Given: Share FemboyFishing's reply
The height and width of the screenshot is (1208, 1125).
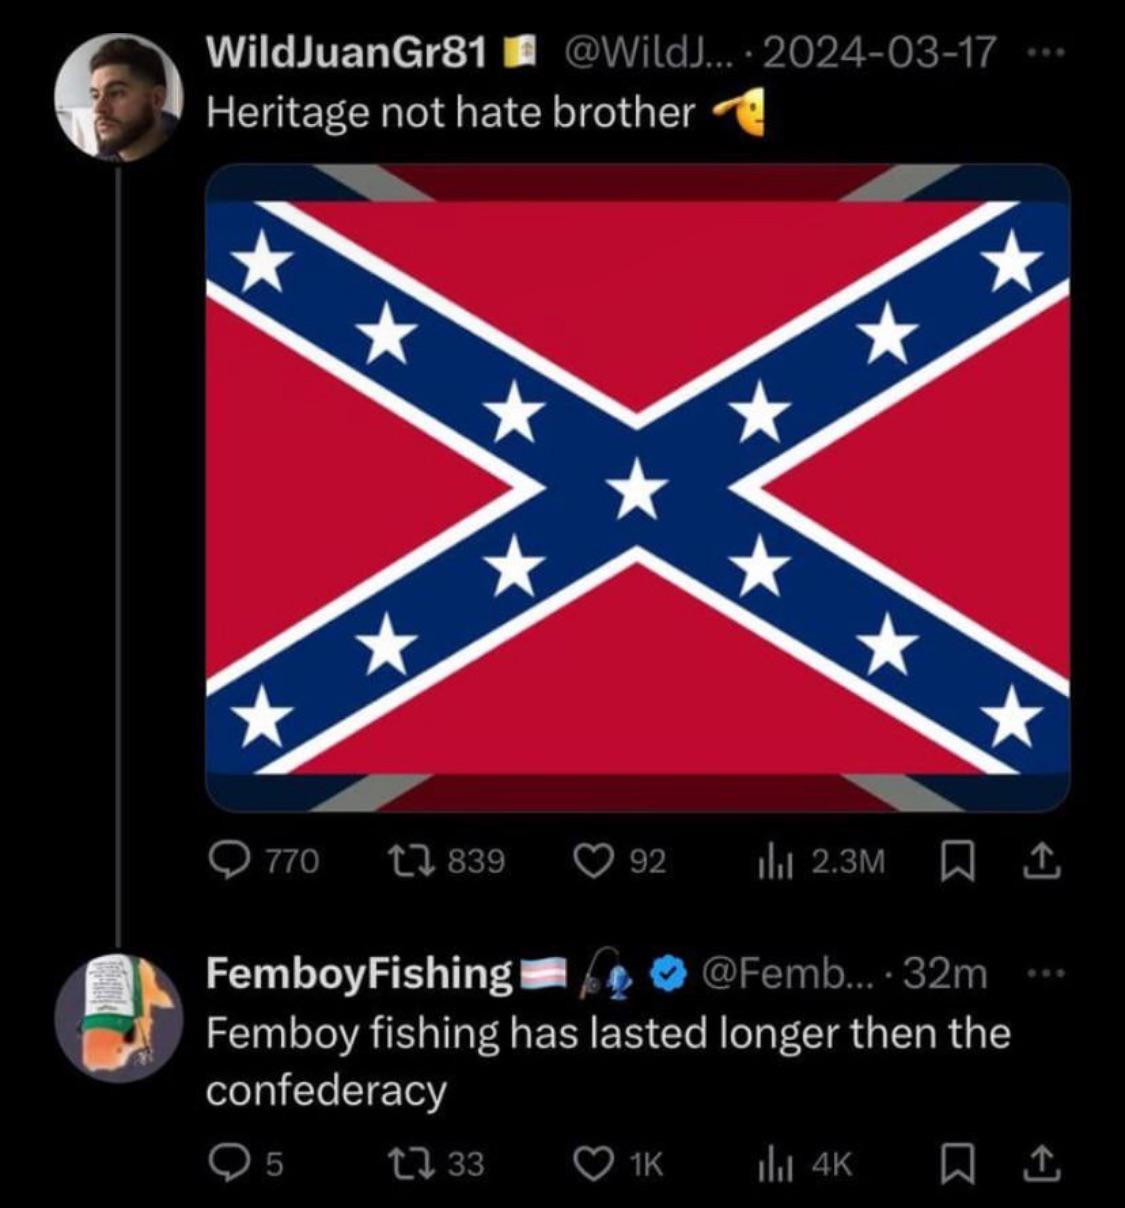Looking at the screenshot, I should tap(1042, 1163).
